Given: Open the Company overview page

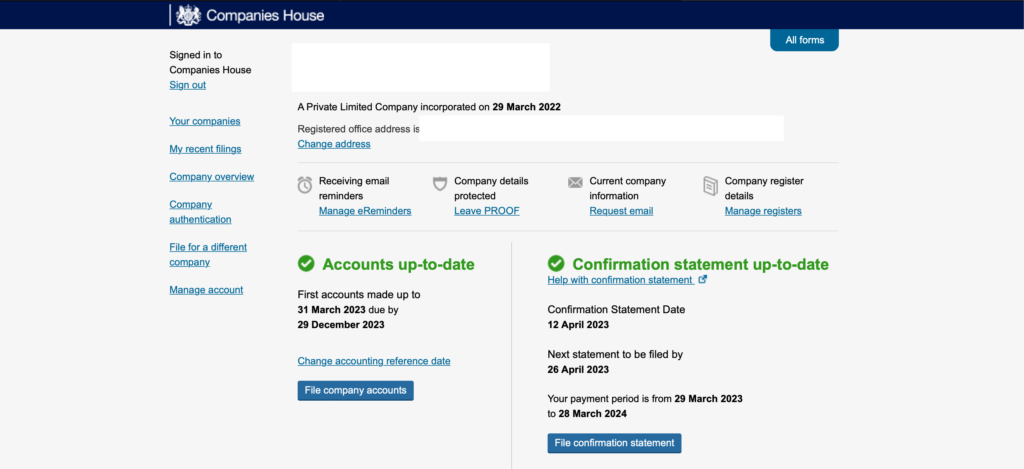Looking at the screenshot, I should [211, 177].
